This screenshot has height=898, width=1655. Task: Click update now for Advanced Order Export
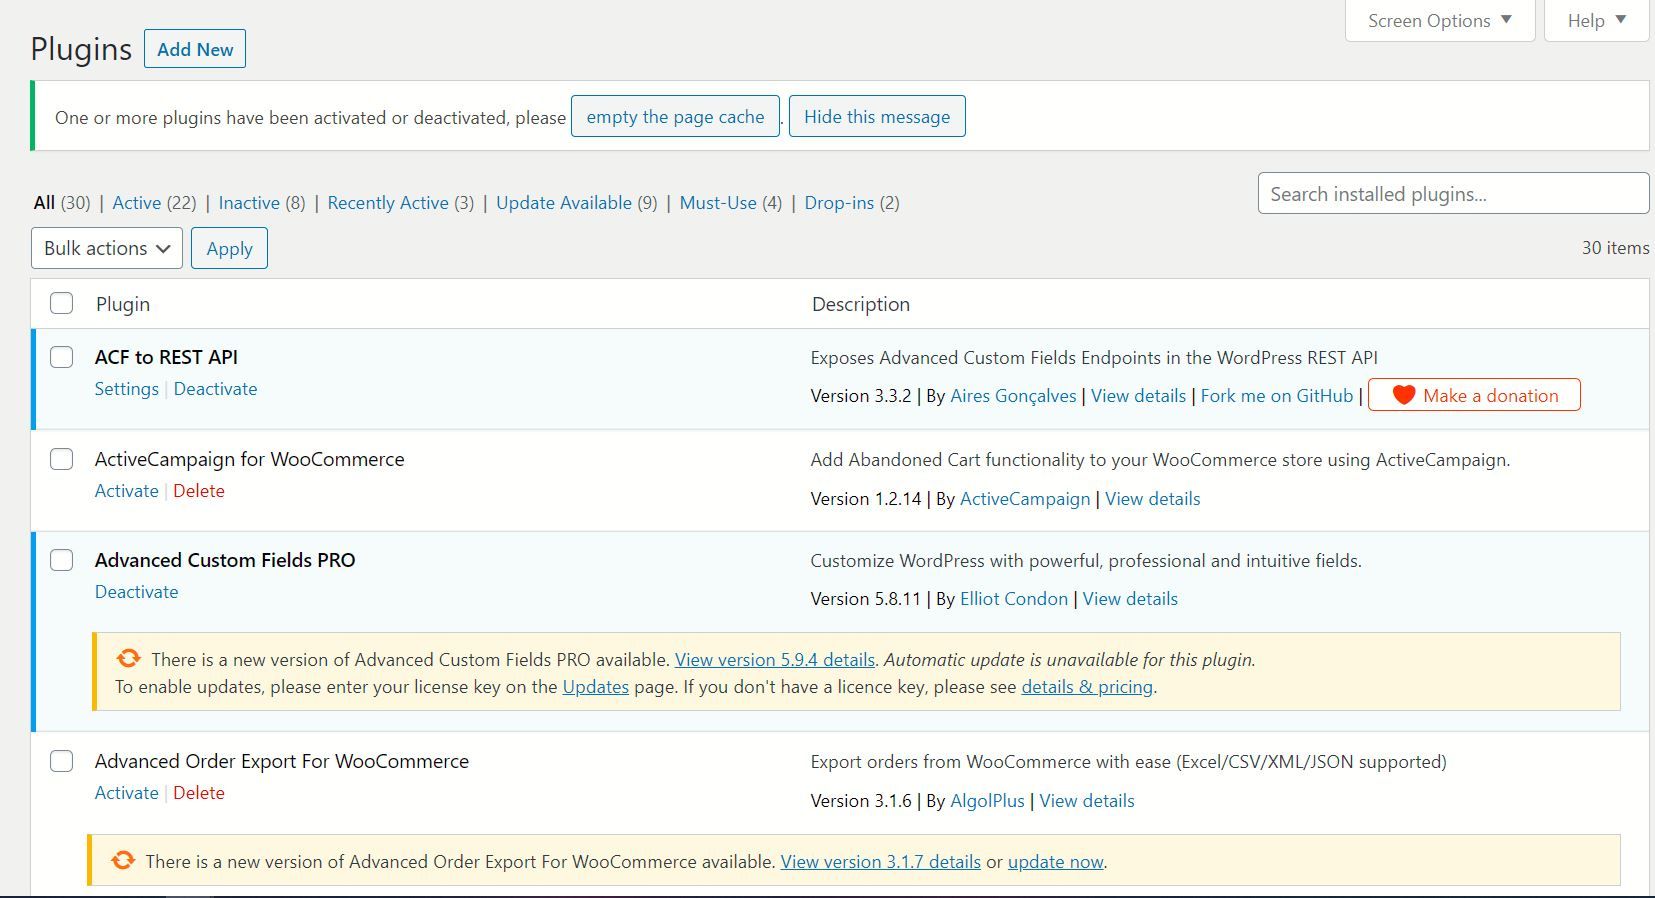pos(1055,861)
